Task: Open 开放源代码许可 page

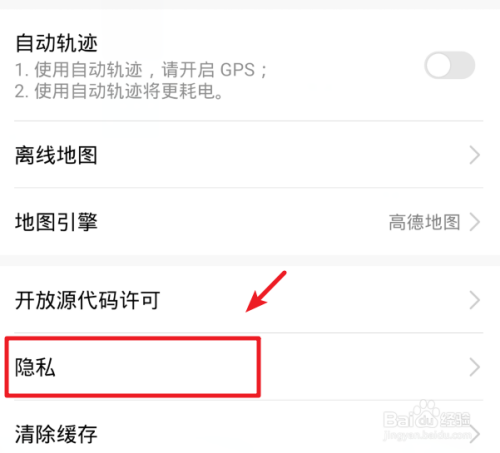Action: [x=249, y=300]
